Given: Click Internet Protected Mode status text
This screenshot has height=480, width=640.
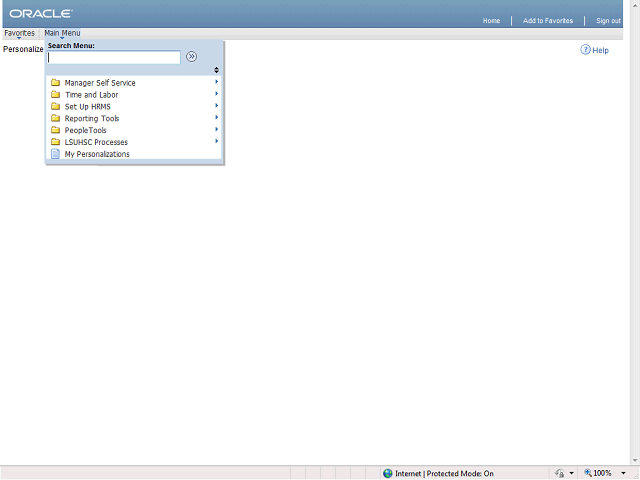Looking at the screenshot, I should click(444, 473).
